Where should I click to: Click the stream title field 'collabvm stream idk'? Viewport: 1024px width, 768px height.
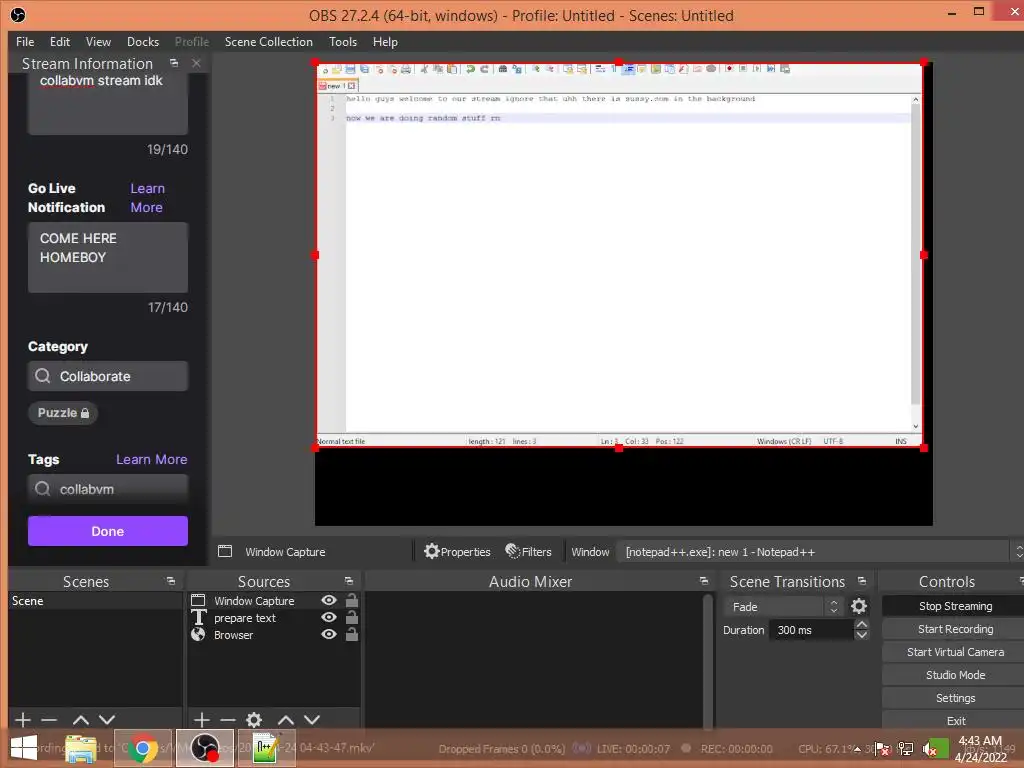108,103
